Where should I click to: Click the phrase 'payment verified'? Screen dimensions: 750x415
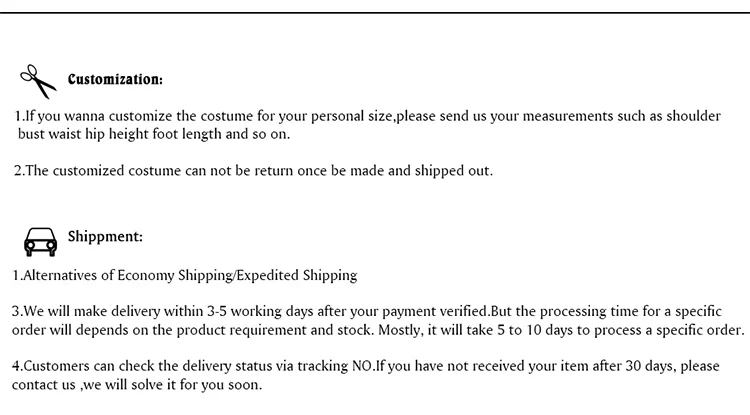[434, 312]
